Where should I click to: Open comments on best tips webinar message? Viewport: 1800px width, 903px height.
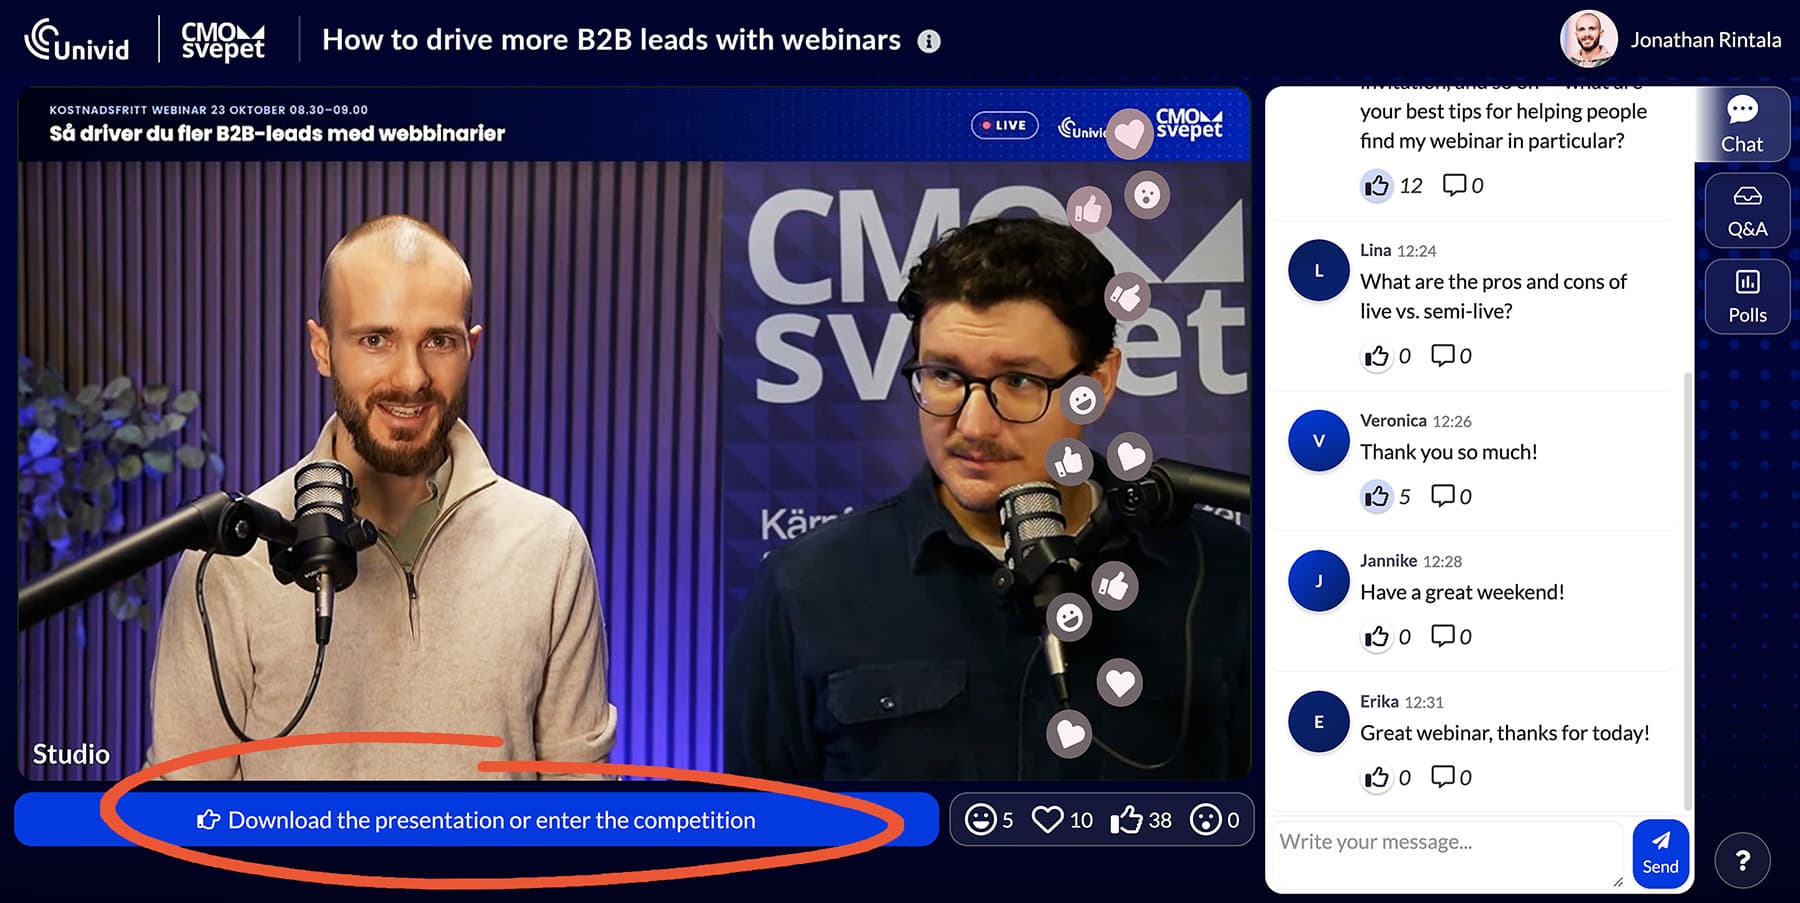point(1454,184)
